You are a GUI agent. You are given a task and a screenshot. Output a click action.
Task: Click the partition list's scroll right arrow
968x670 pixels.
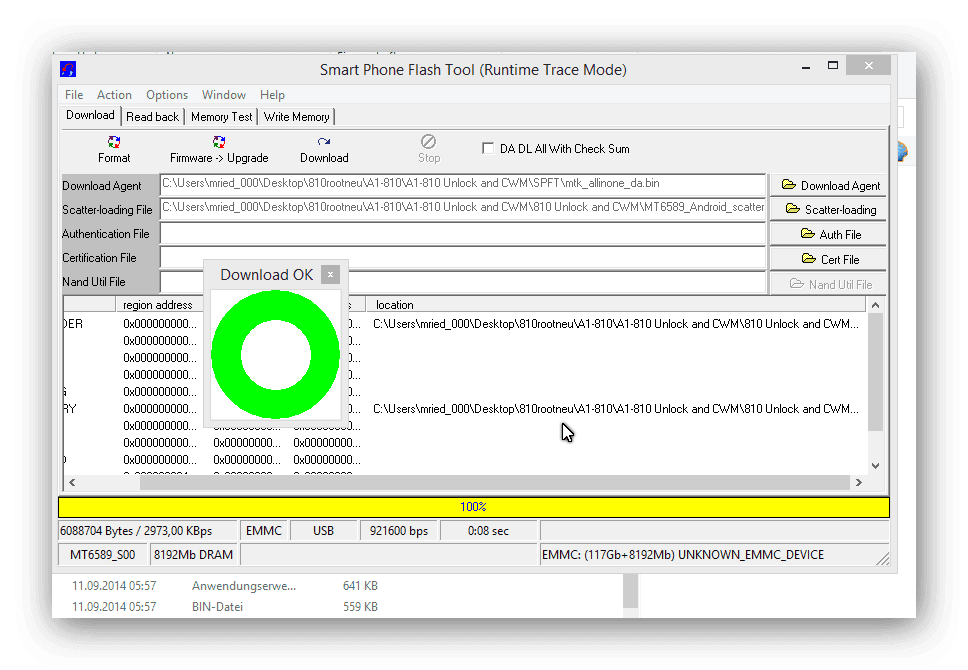(859, 482)
